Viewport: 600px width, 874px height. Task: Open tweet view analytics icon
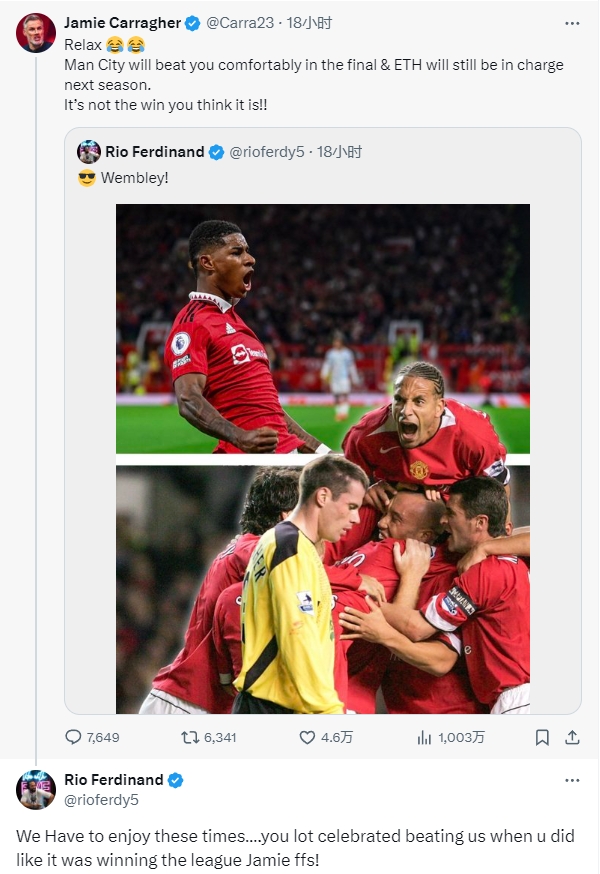(424, 737)
